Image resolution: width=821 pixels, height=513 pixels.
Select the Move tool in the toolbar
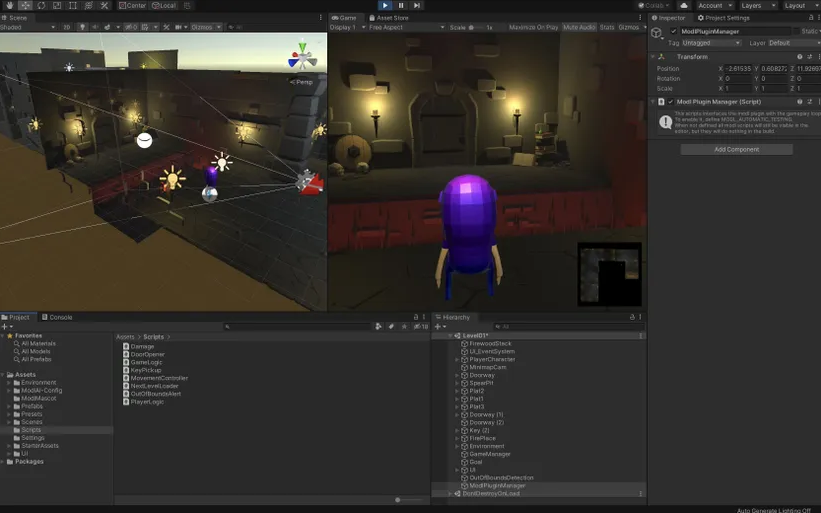tap(25, 5)
